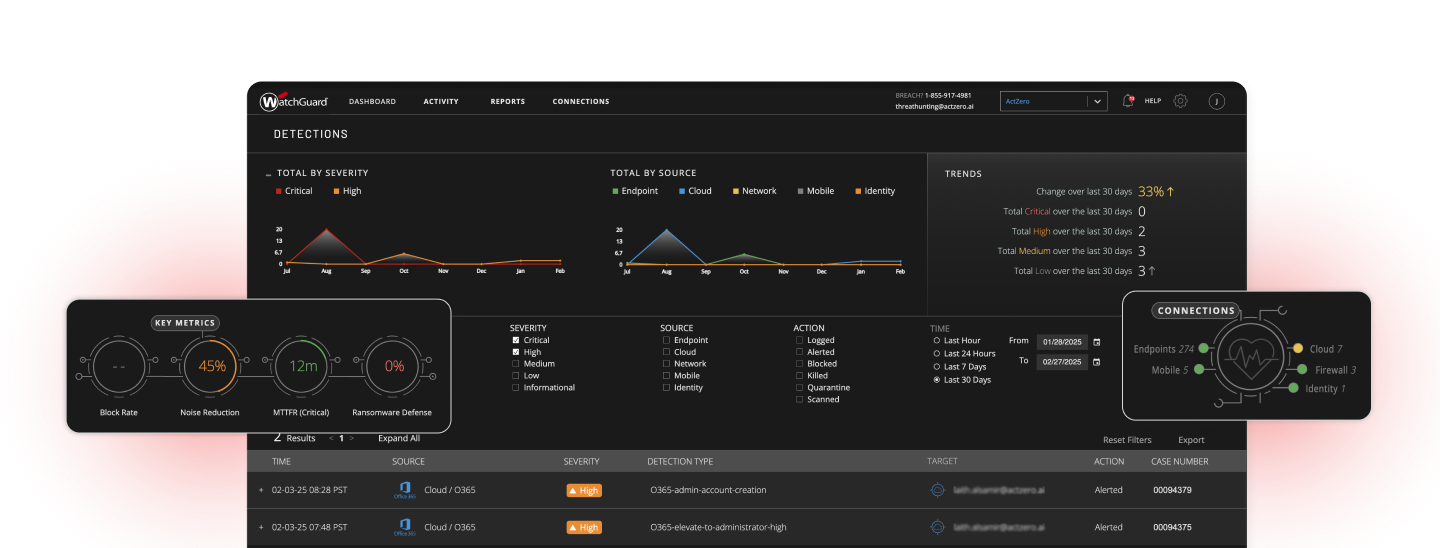1440x548 pixels.
Task: Click target icon in O365-admin-account-creation row
Action: (x=937, y=490)
